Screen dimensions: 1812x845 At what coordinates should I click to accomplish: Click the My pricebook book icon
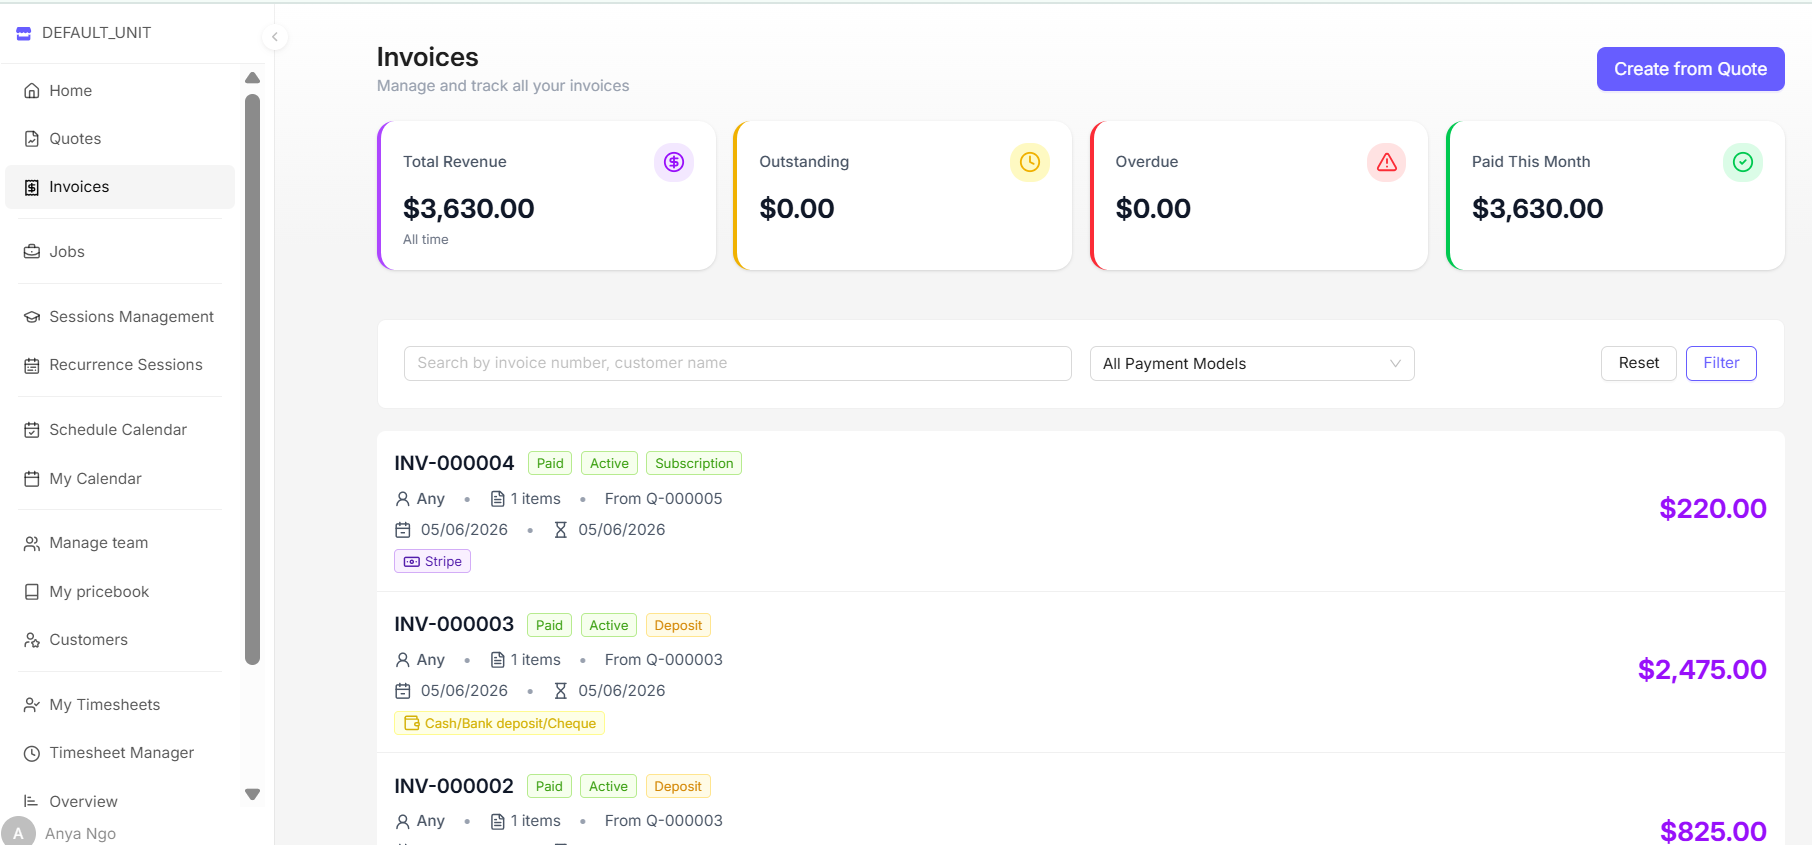(32, 592)
